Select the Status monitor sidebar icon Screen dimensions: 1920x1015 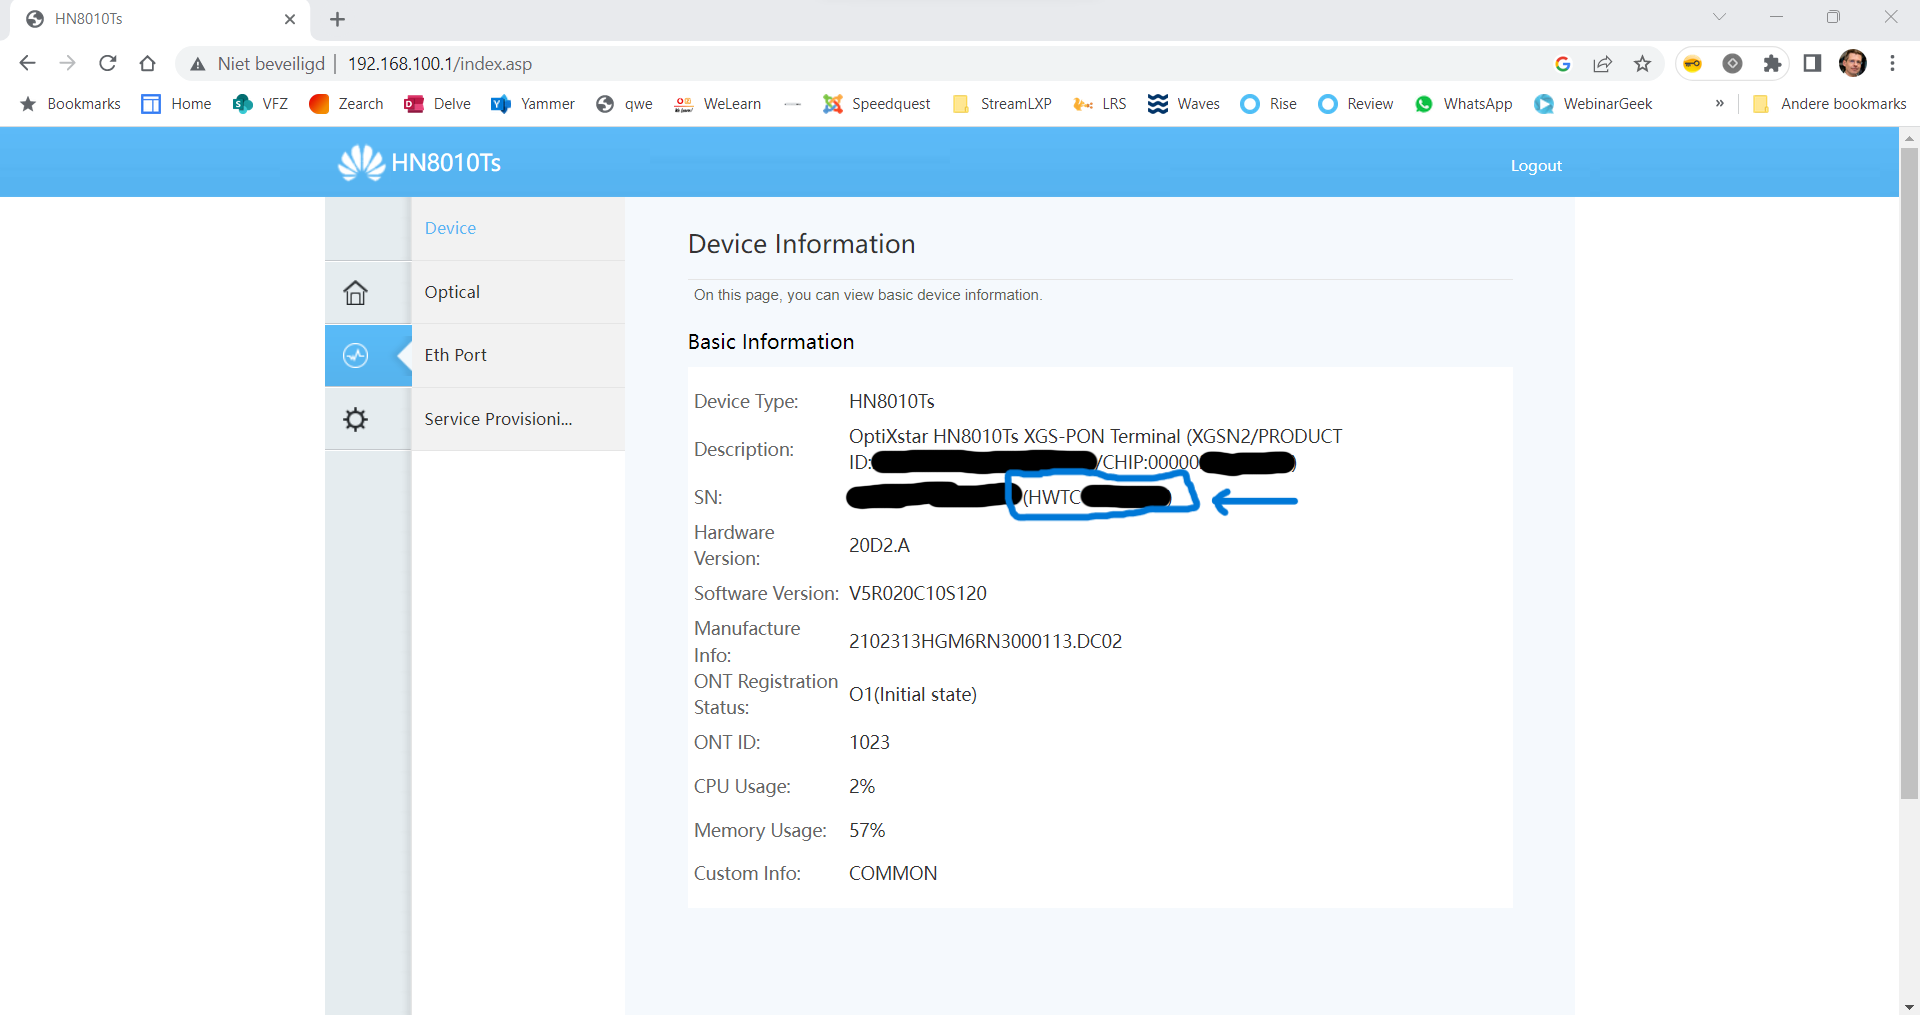[x=355, y=355]
